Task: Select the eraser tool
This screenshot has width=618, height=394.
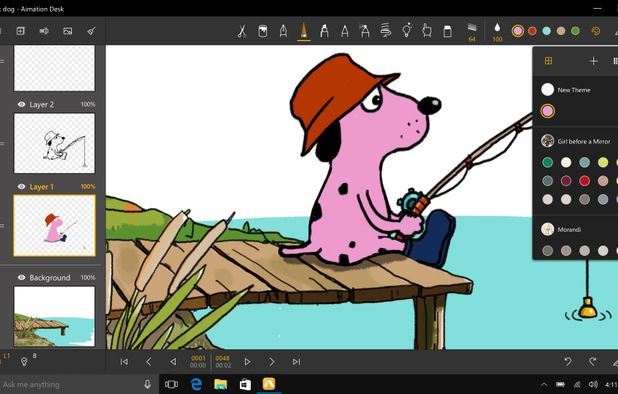Action: coord(447,31)
